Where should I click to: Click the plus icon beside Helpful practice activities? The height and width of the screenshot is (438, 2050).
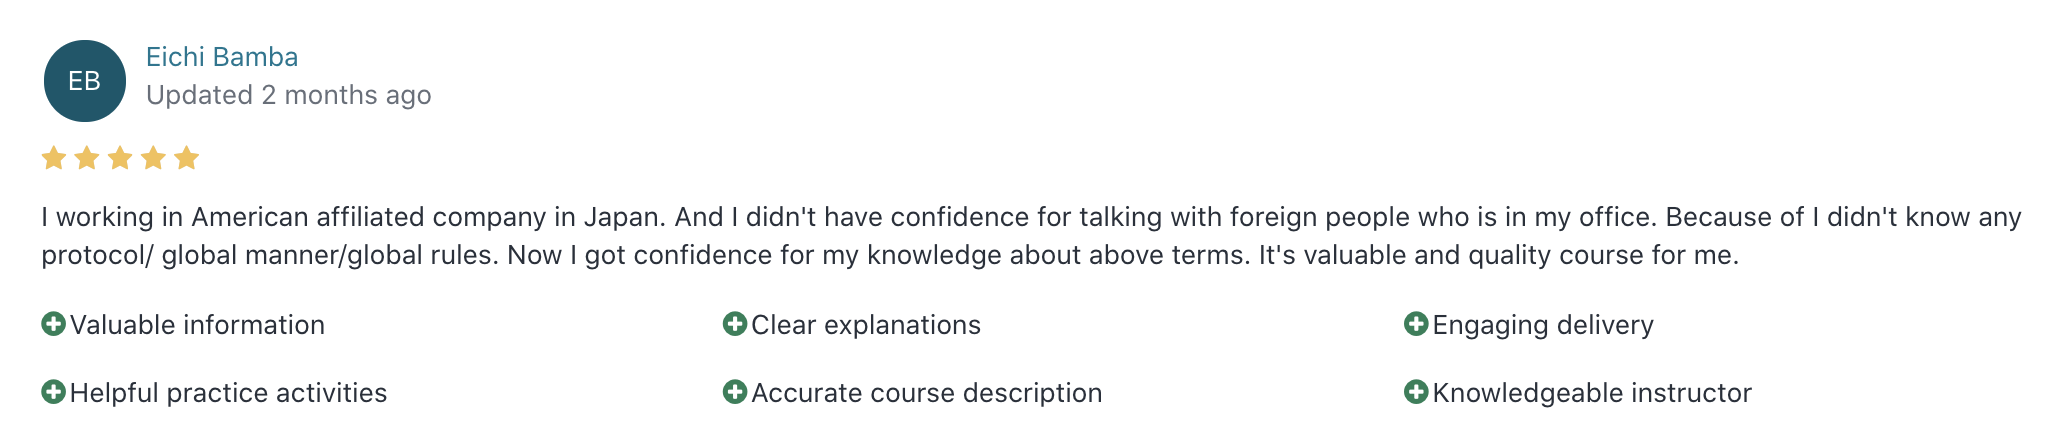click(53, 392)
